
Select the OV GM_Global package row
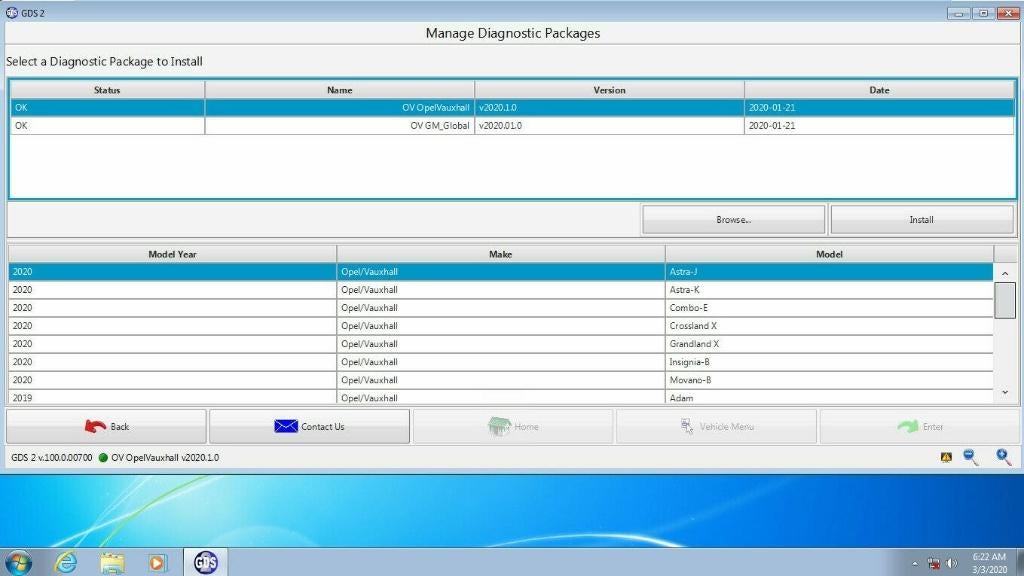tap(512, 125)
